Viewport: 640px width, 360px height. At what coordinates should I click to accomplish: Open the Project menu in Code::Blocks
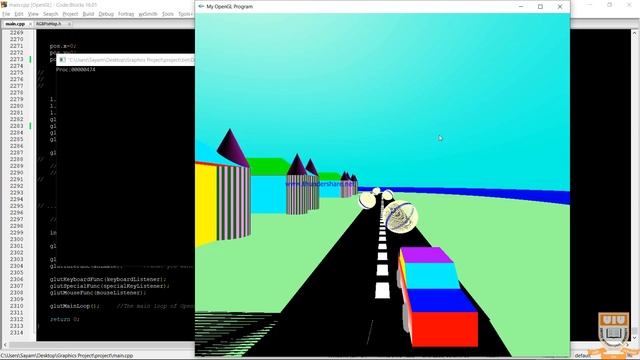[70, 14]
